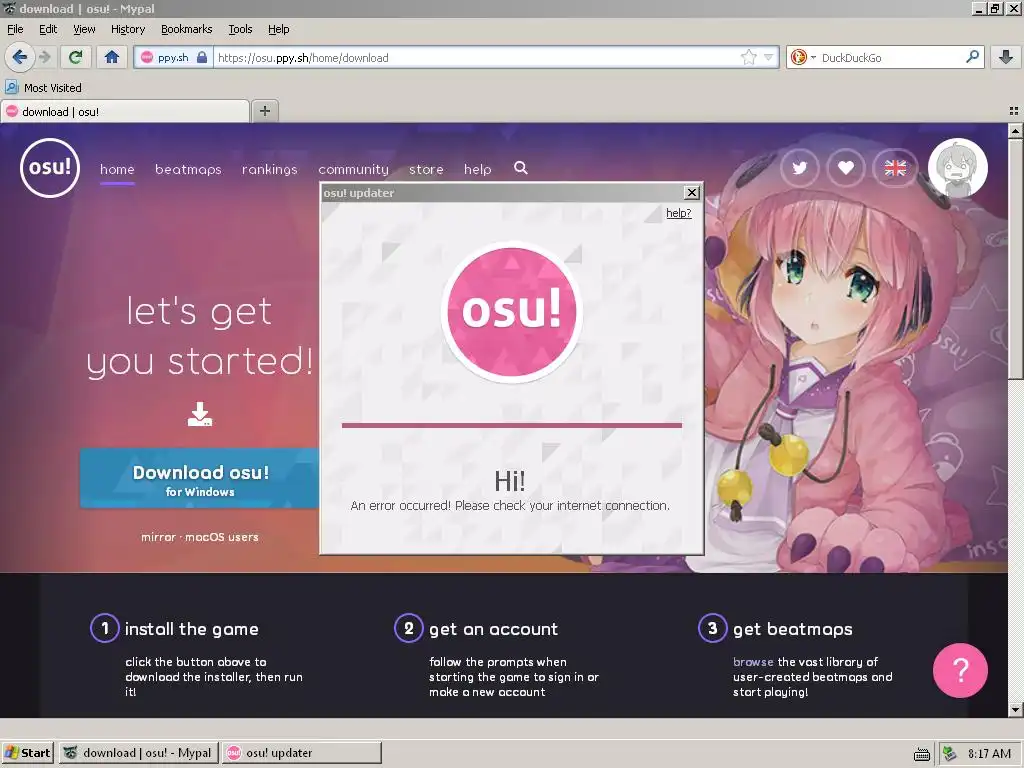
Task: Open osu! site search magnifier
Action: (x=520, y=168)
